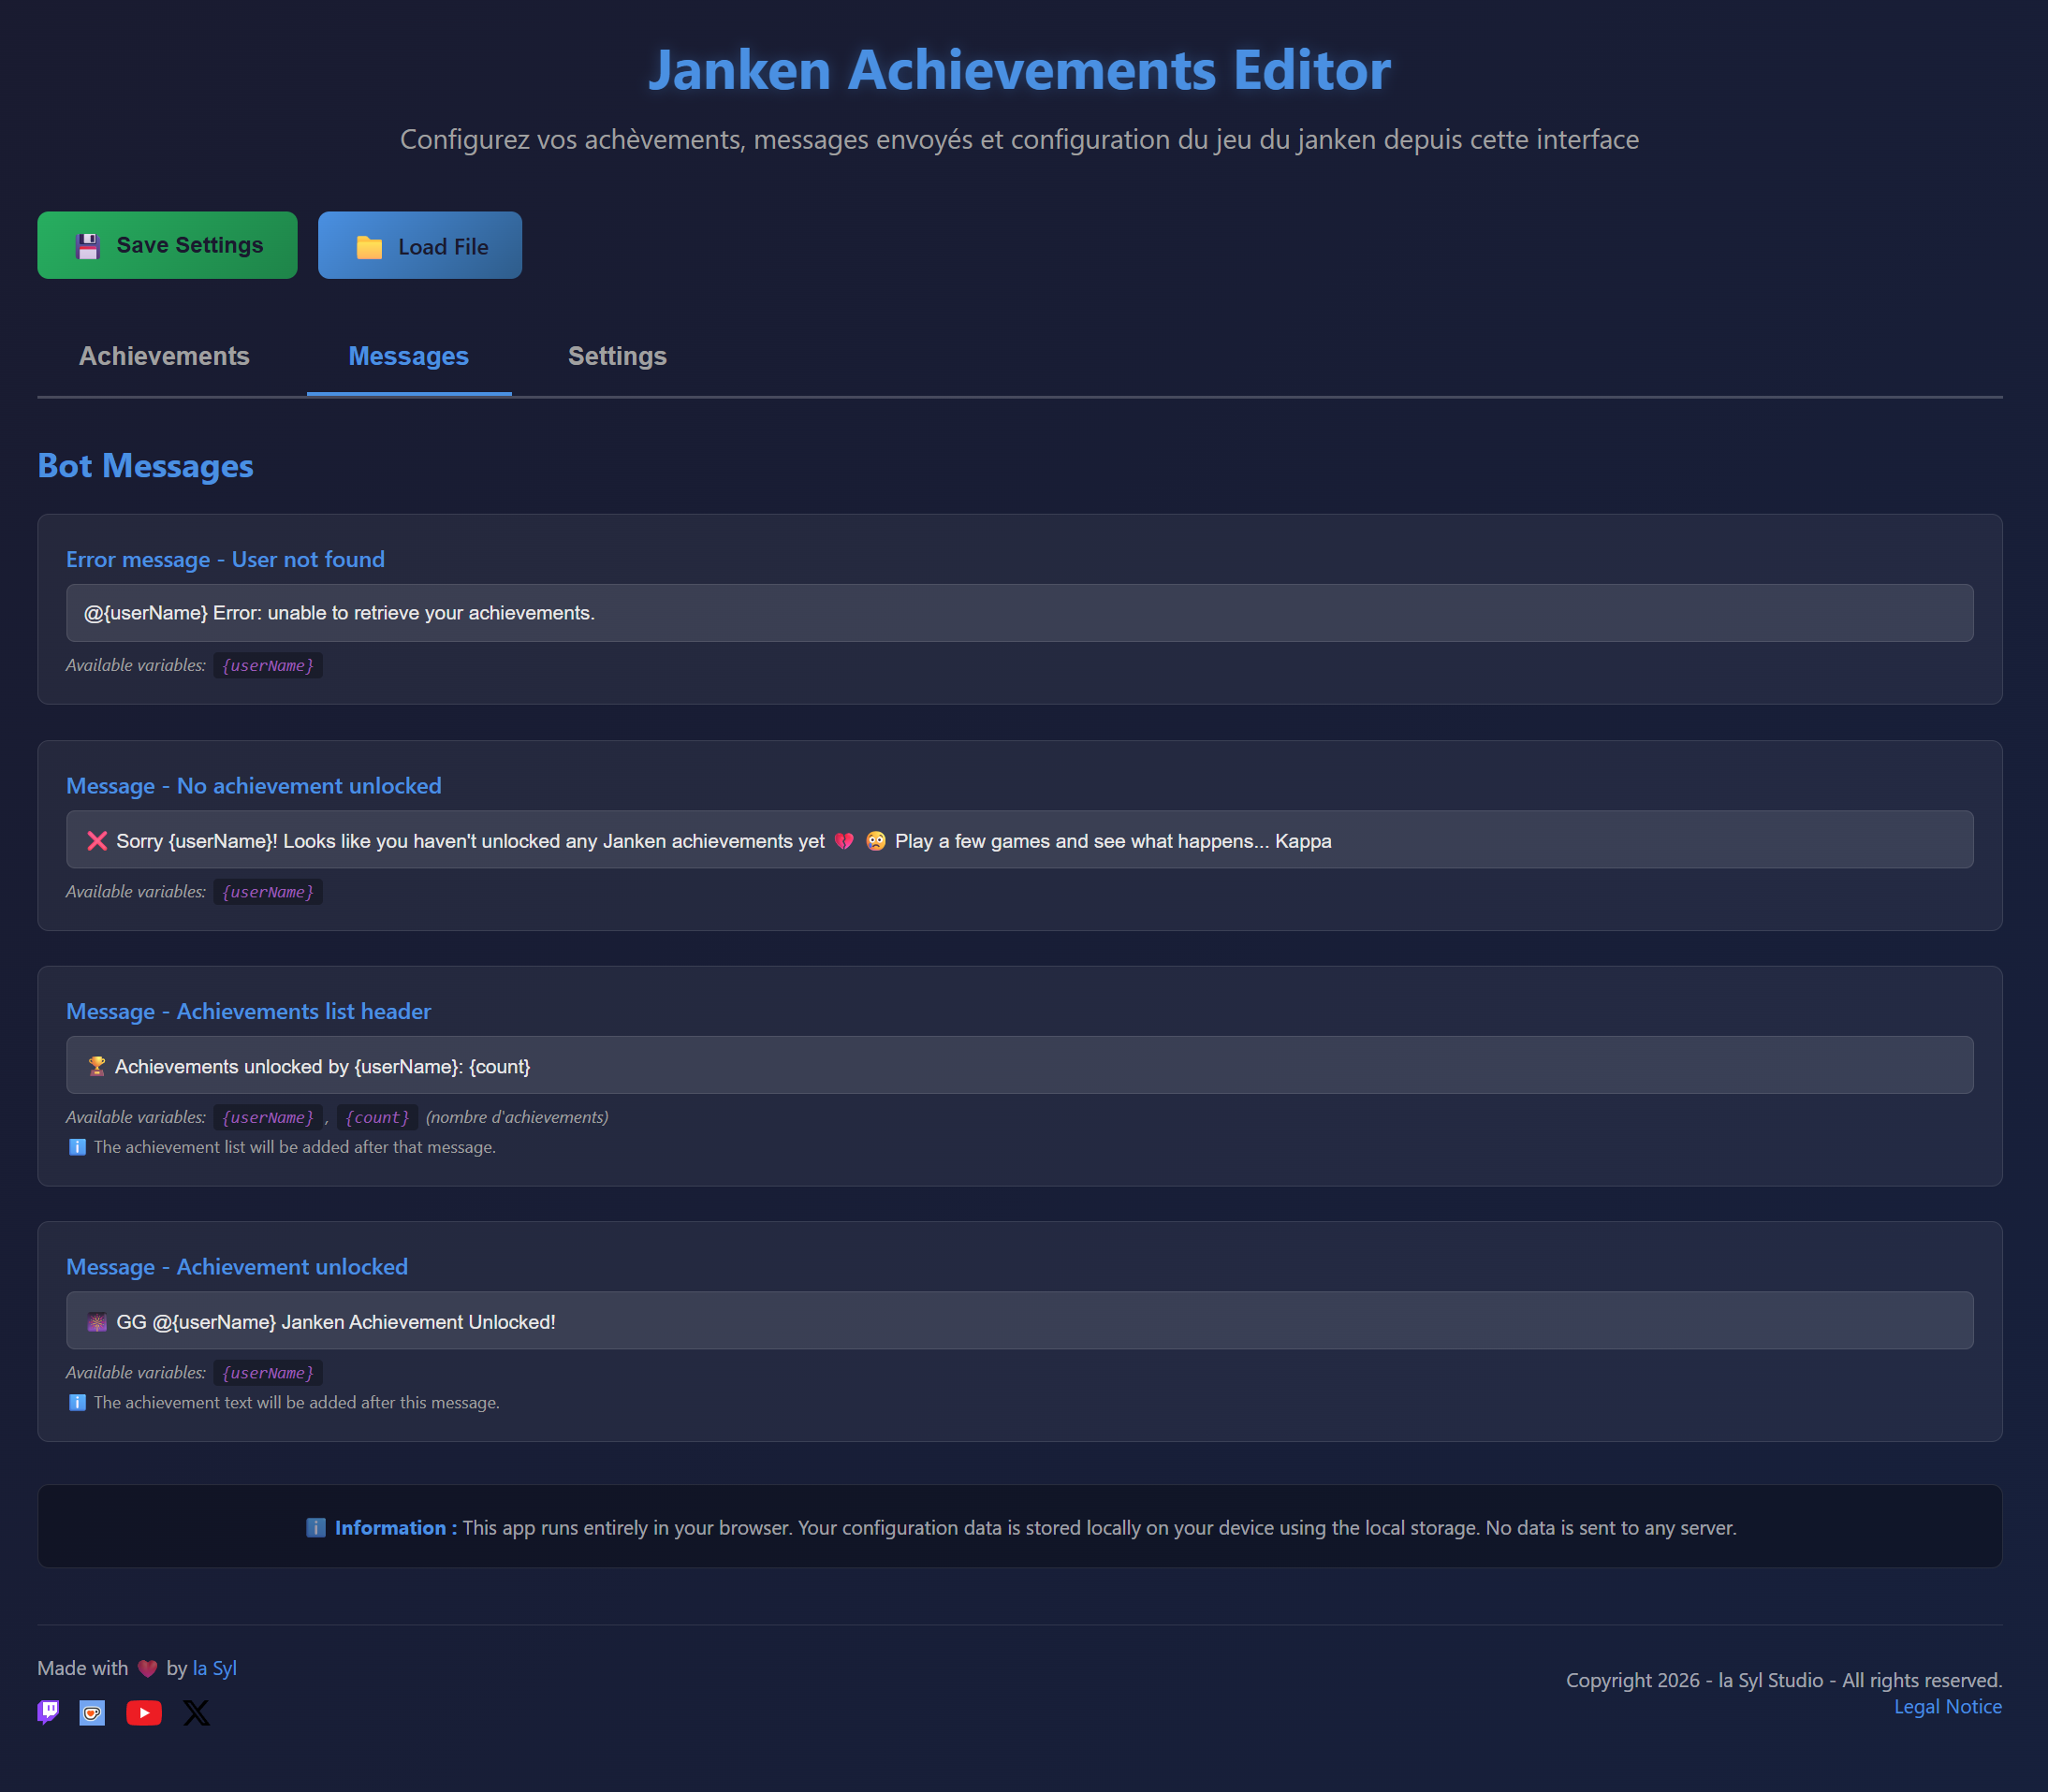
Task: Click the info icon beside 'achievement list will be added'
Action: tap(77, 1147)
